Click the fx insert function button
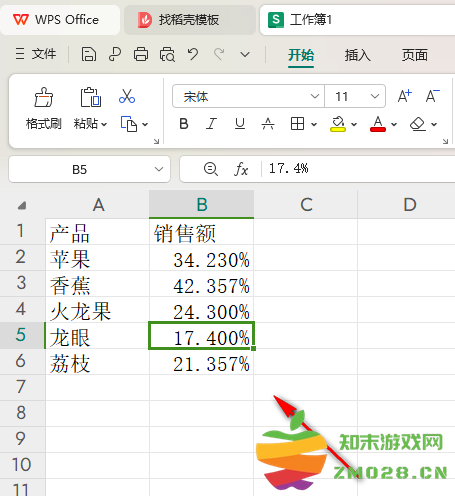The image size is (455, 496). coord(241,169)
